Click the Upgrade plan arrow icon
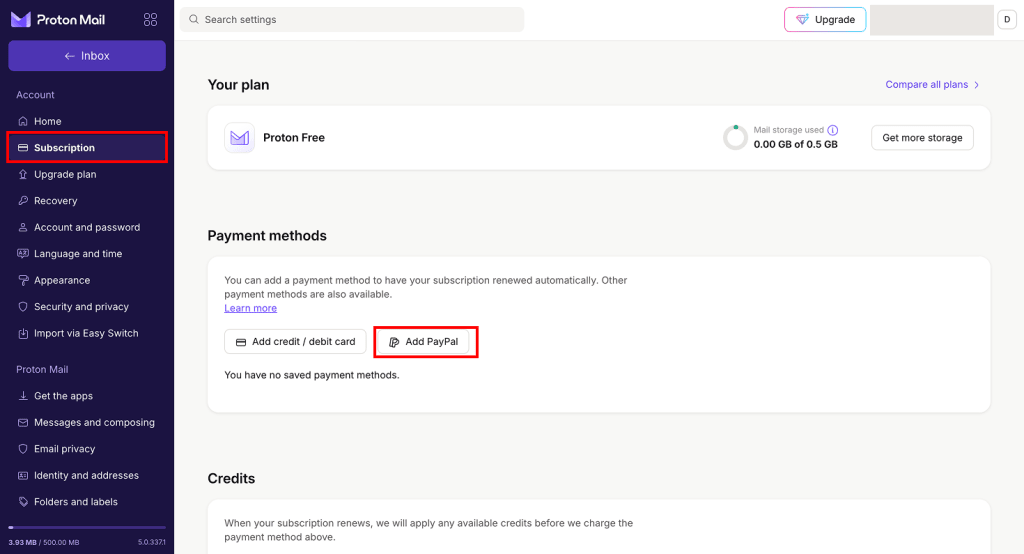Screen dimensions: 1024x554 23,174
